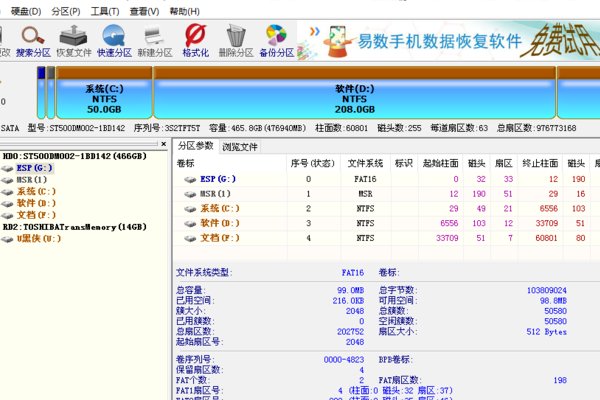Click the 总扇区数 value 202752
Viewport: 600px width, 400px height.
tap(350, 332)
